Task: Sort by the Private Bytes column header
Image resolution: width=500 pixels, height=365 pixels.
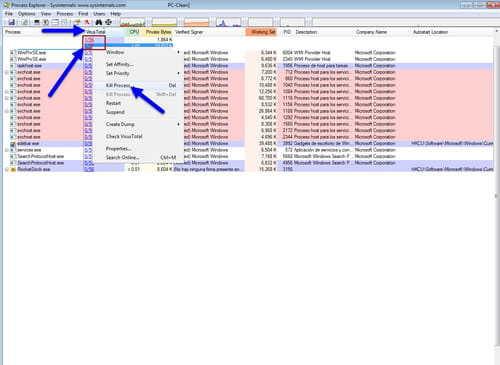Action: pyautogui.click(x=157, y=32)
